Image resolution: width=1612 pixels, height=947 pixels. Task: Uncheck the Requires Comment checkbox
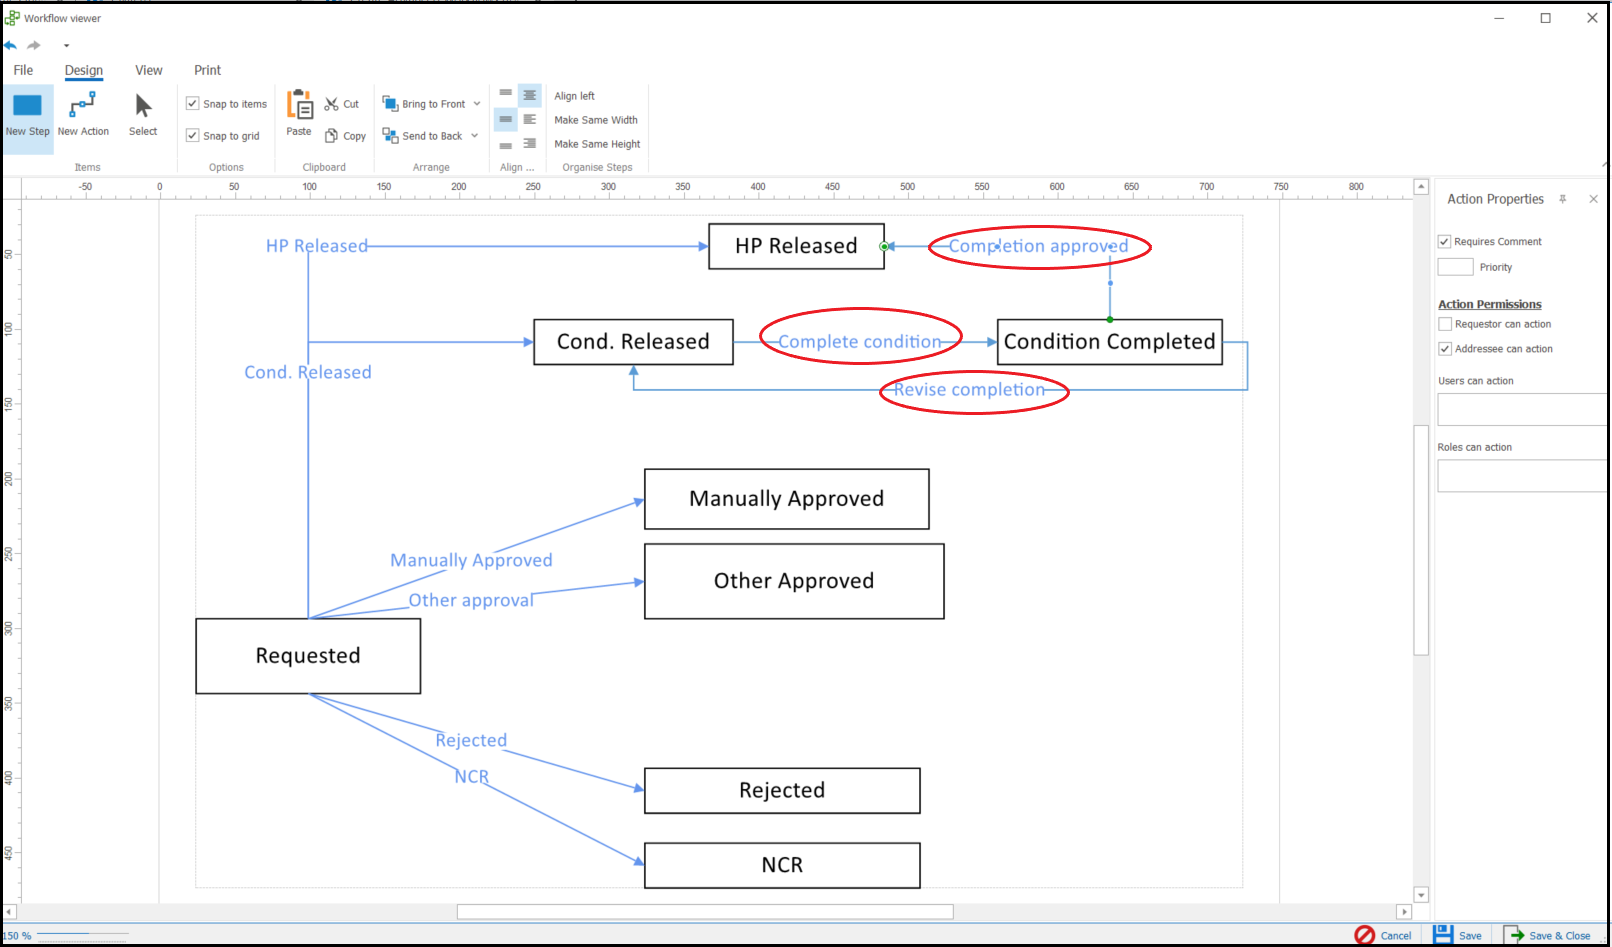pos(1444,241)
